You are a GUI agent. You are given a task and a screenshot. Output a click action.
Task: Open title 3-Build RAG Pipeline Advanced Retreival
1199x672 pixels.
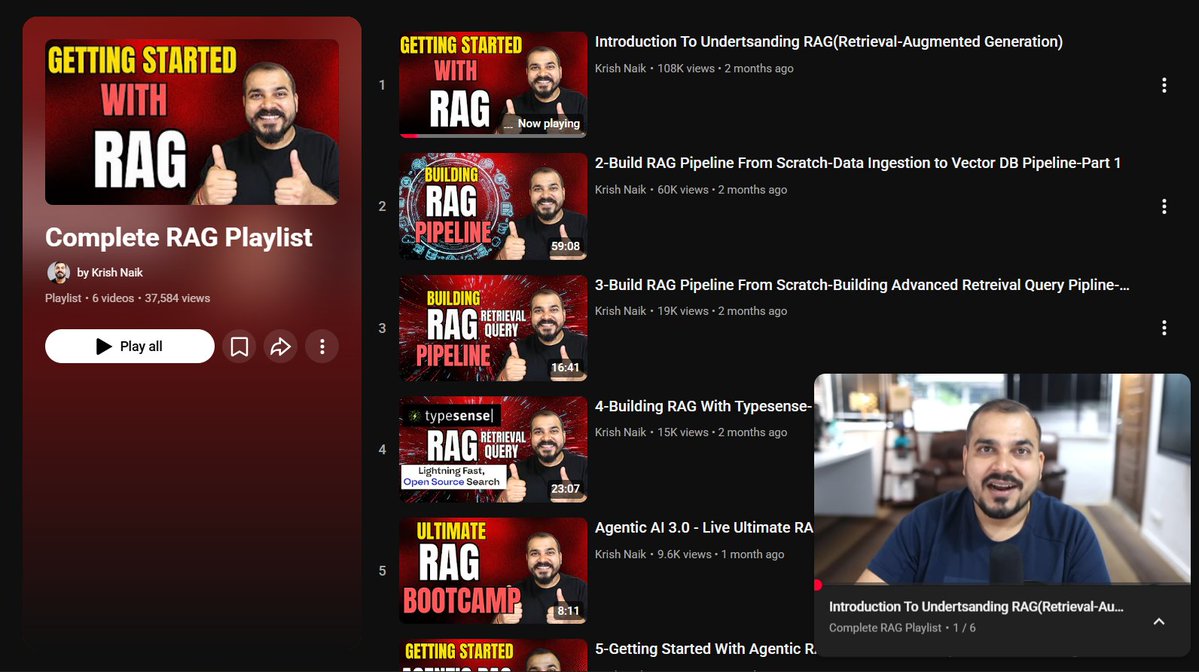click(x=862, y=285)
